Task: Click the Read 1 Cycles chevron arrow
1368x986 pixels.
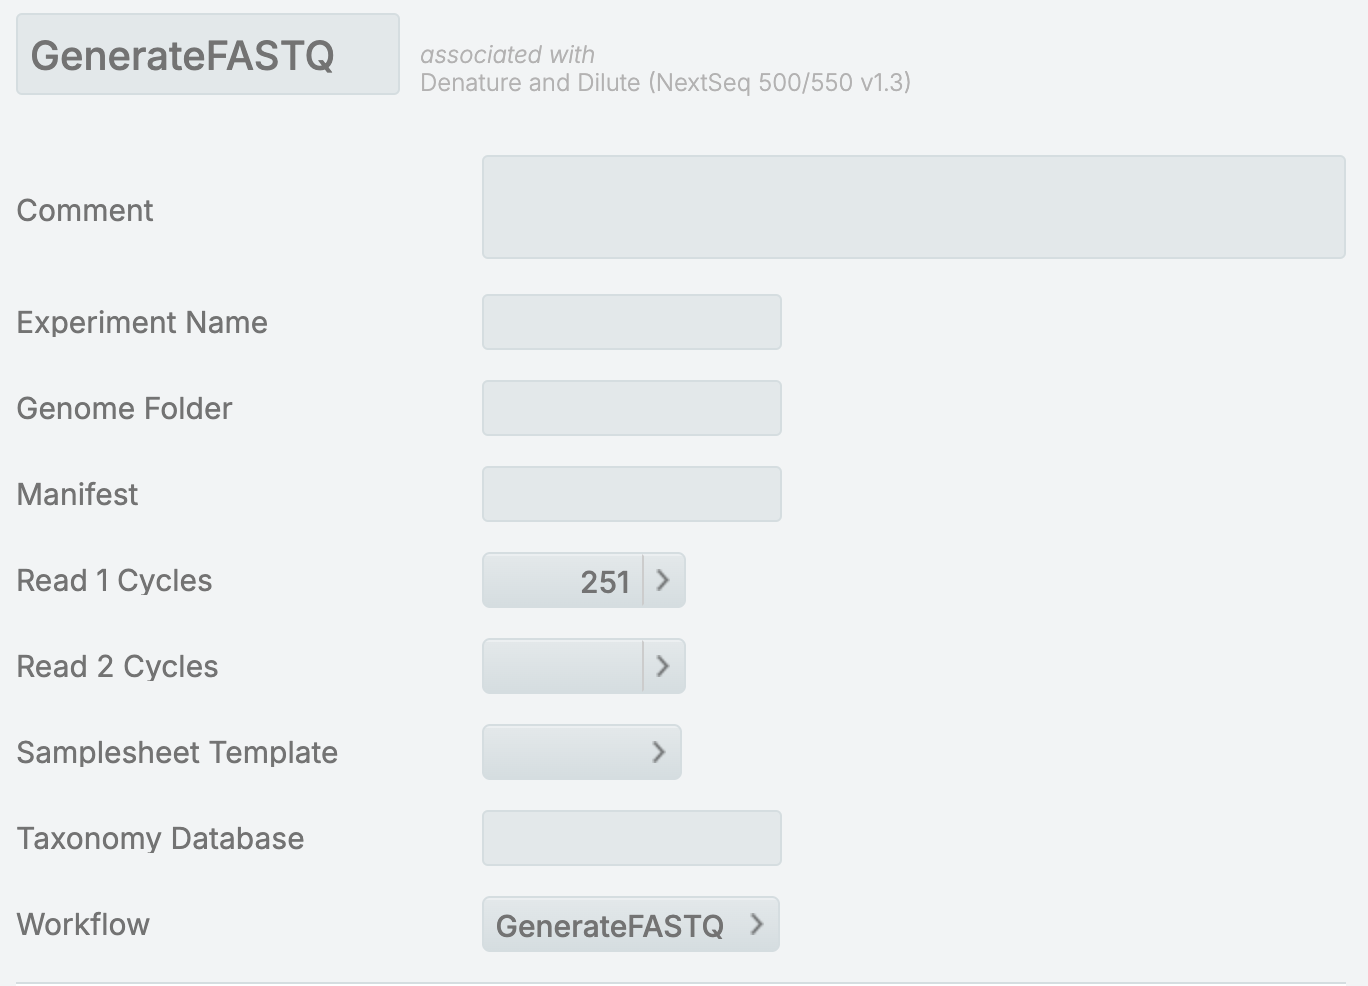Action: [x=663, y=580]
